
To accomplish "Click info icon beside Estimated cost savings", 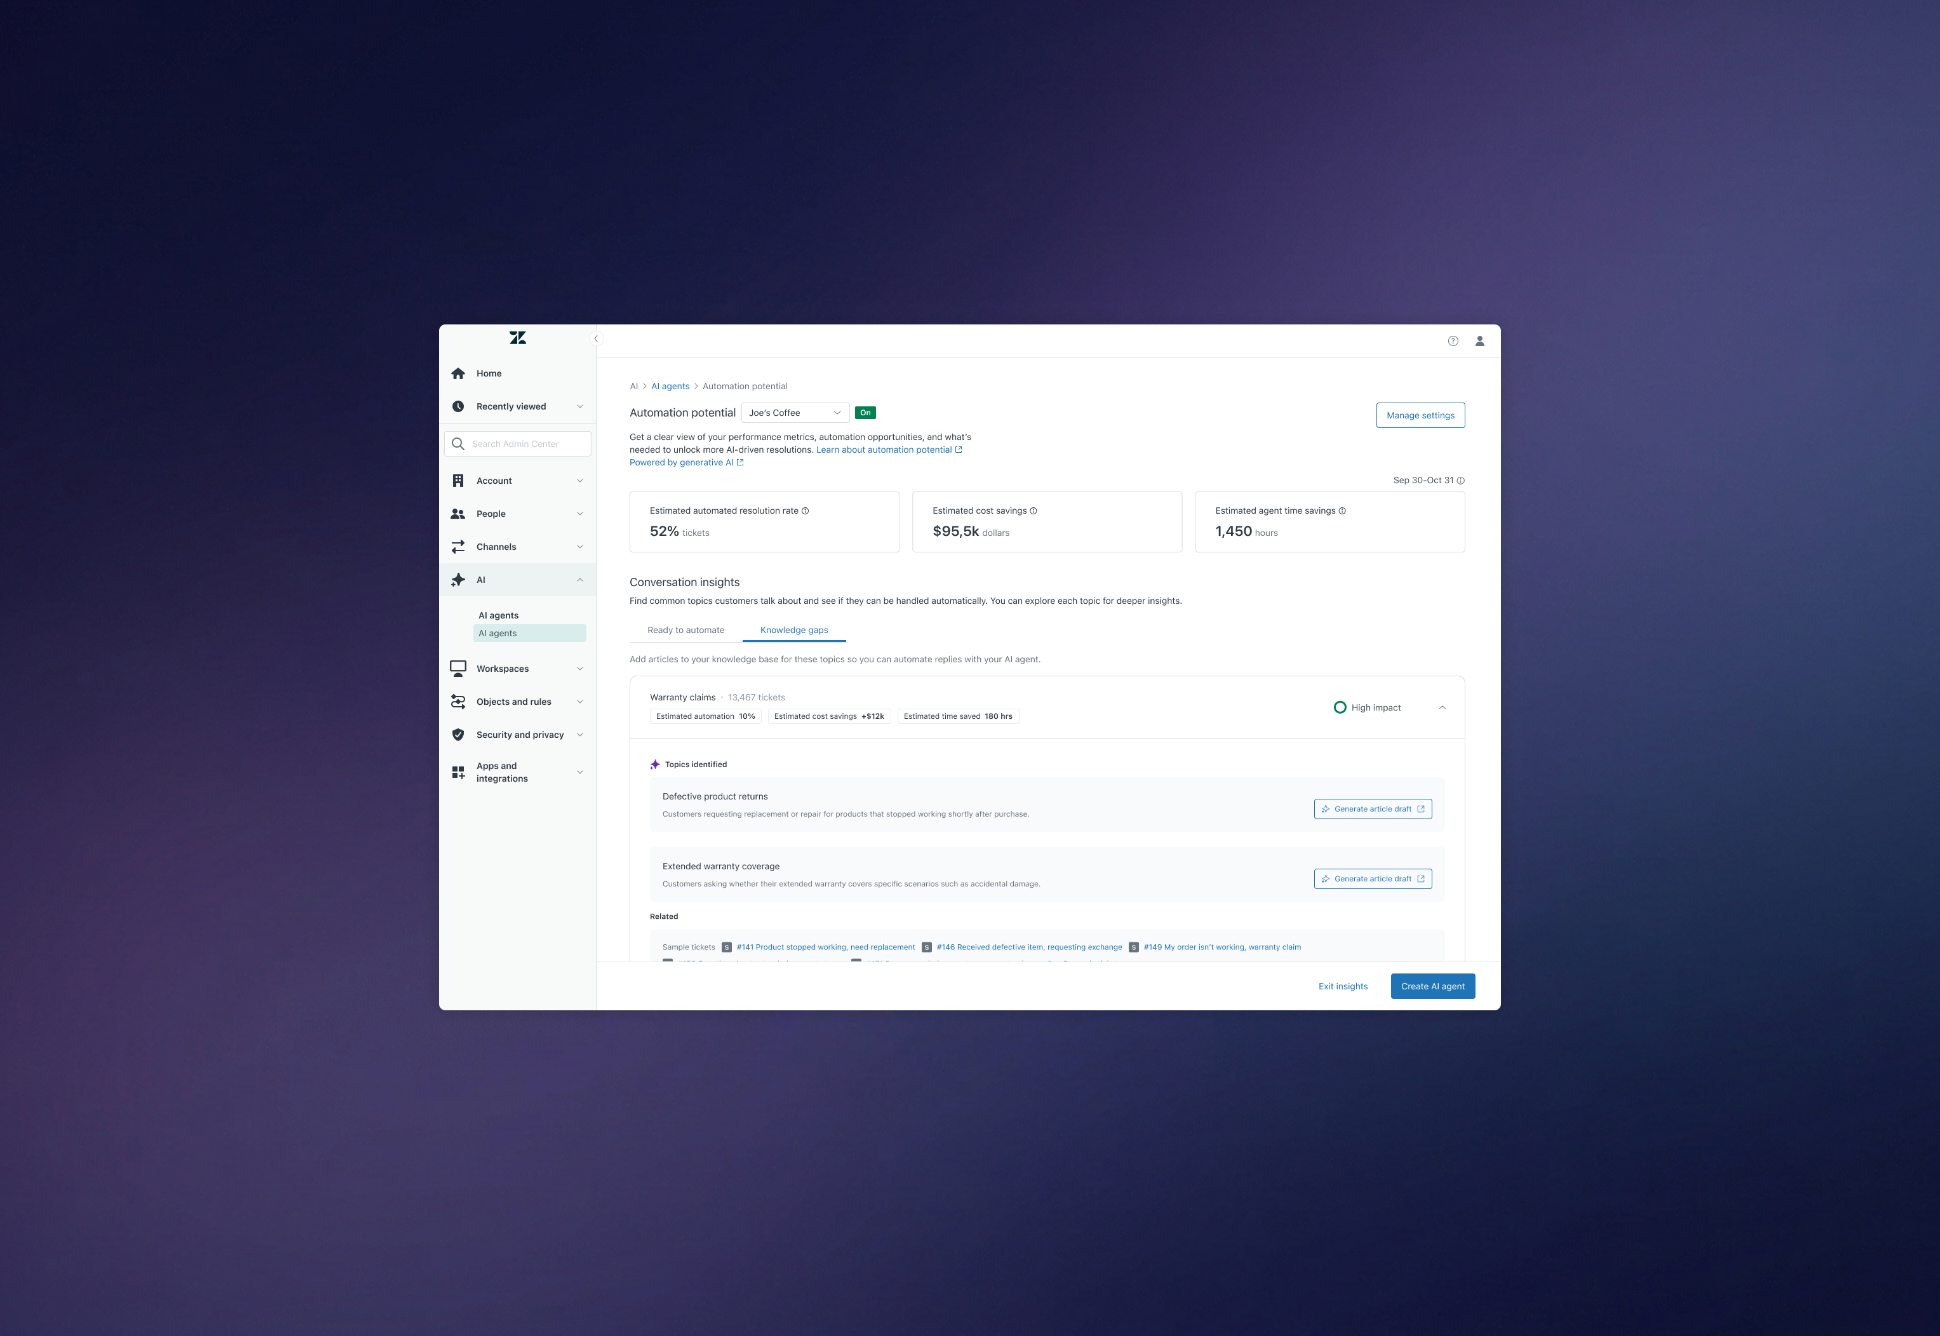I will point(1034,511).
